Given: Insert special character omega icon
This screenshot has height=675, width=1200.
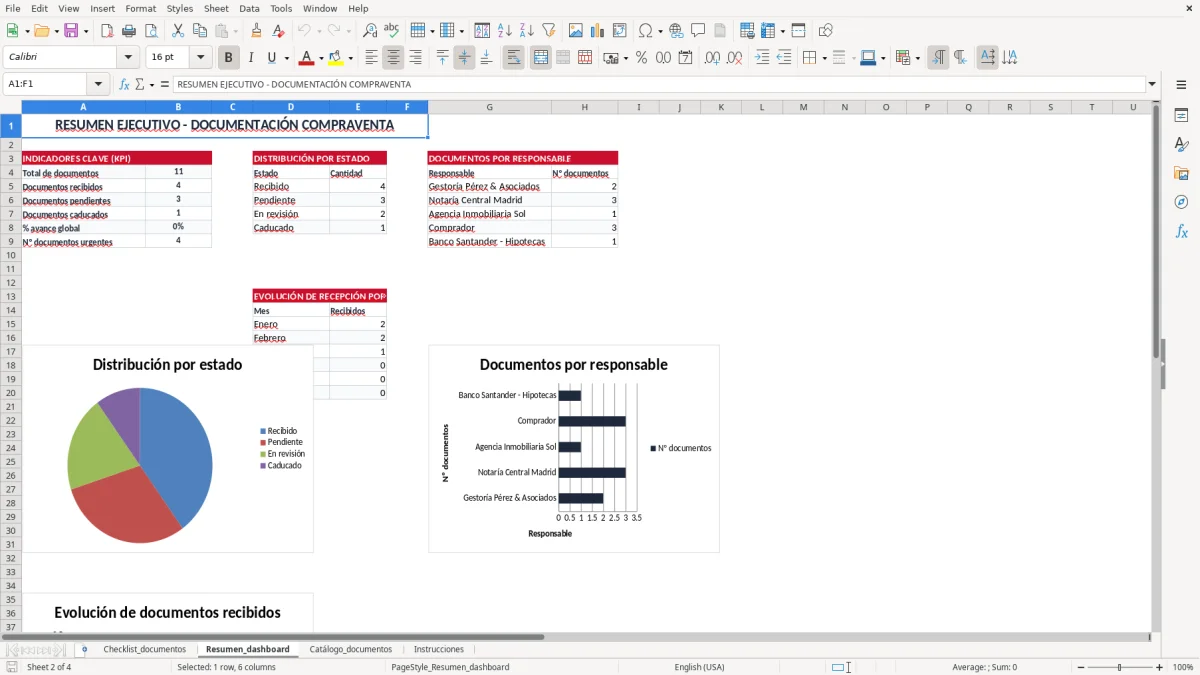Looking at the screenshot, I should pyautogui.click(x=645, y=31).
